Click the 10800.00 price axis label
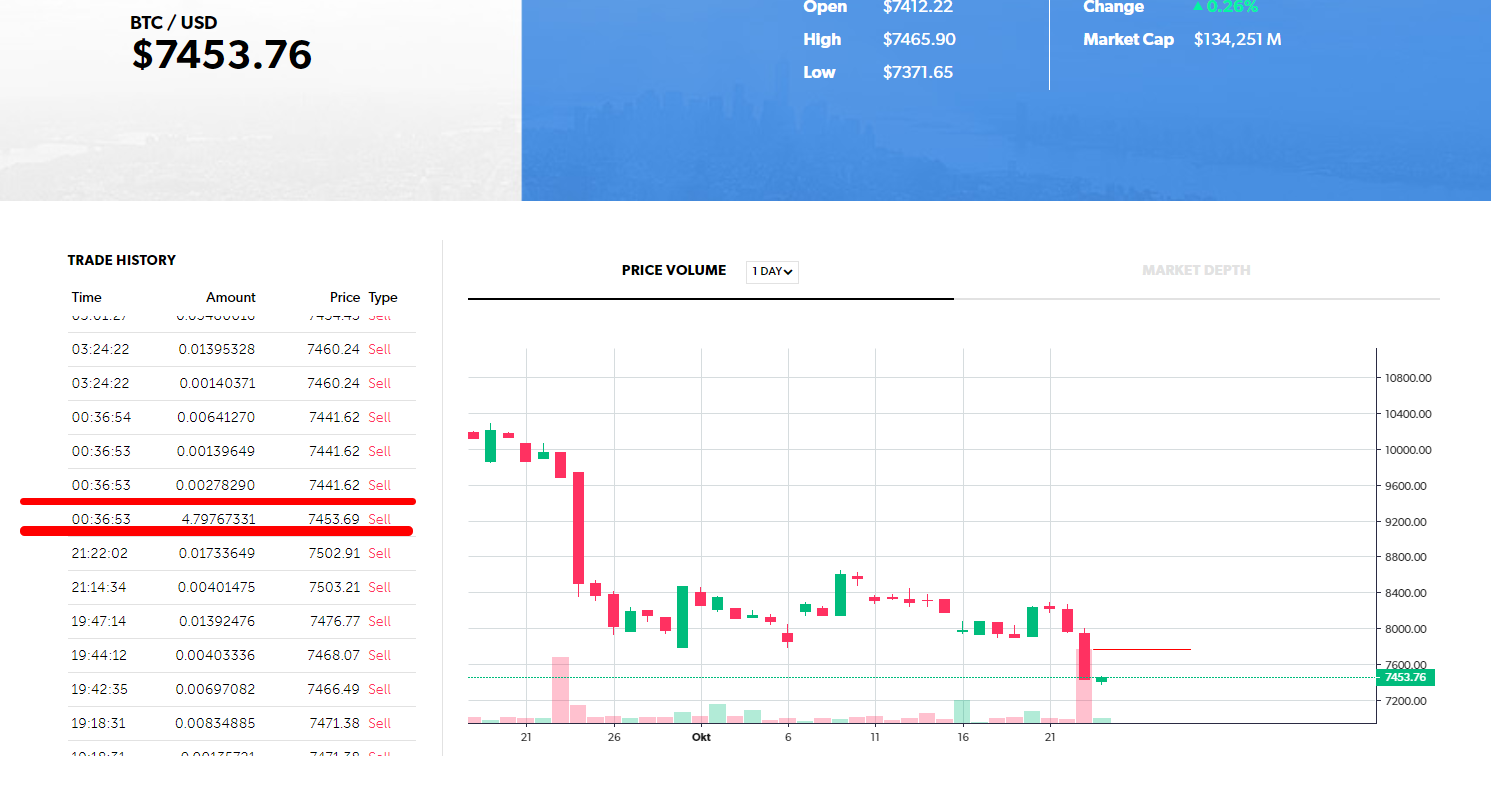1491x794 pixels. click(1408, 378)
